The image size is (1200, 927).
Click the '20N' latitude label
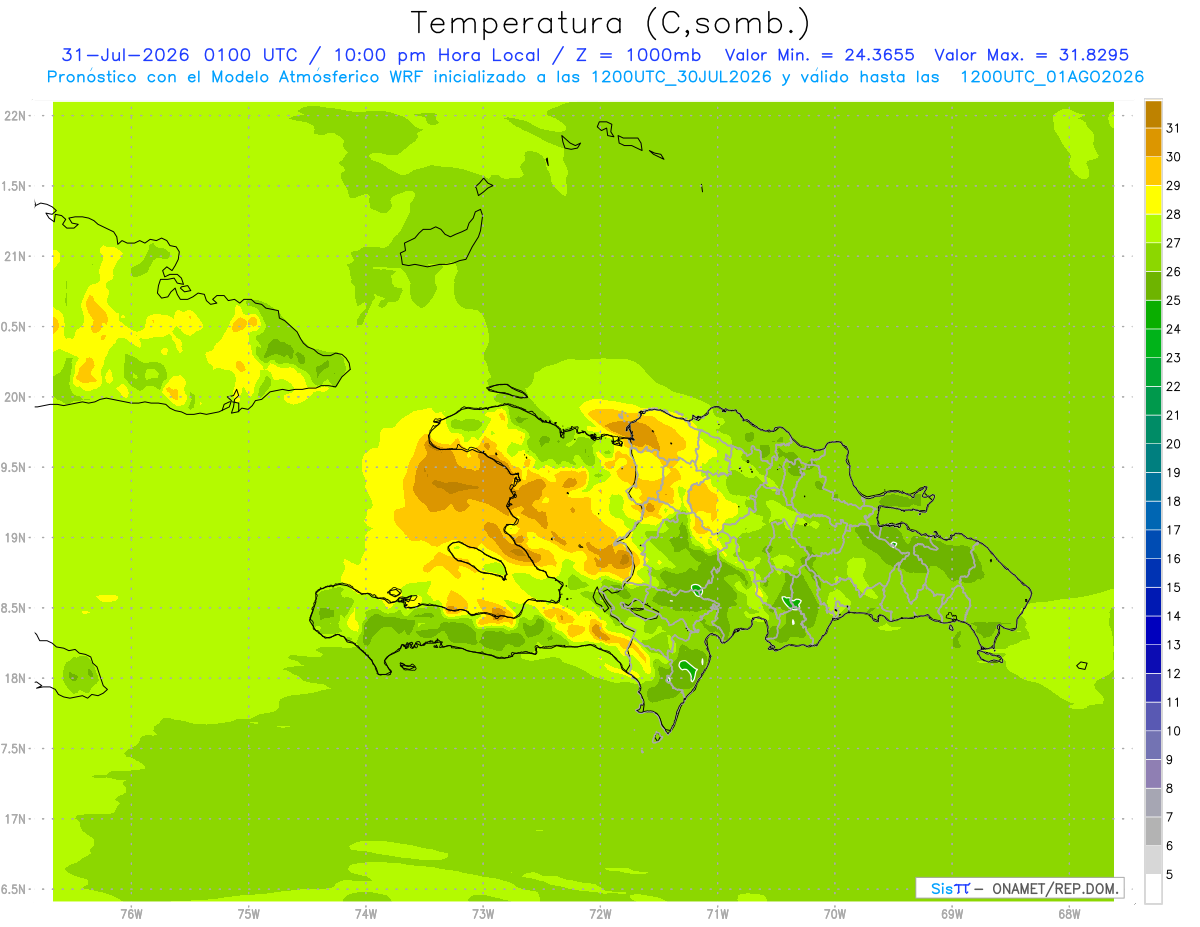pyautogui.click(x=15, y=397)
